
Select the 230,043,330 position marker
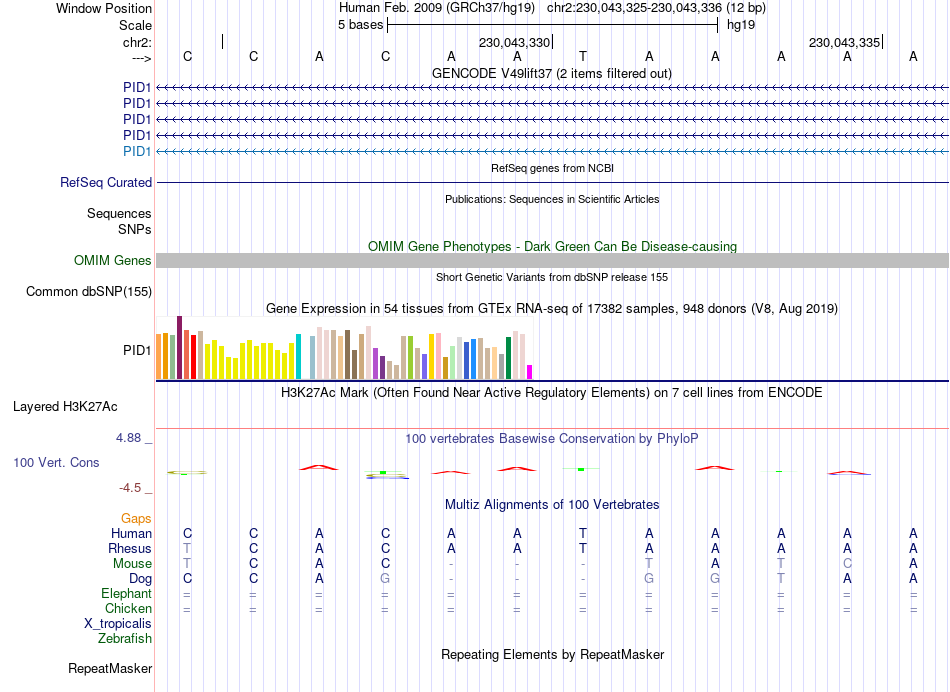[514, 42]
